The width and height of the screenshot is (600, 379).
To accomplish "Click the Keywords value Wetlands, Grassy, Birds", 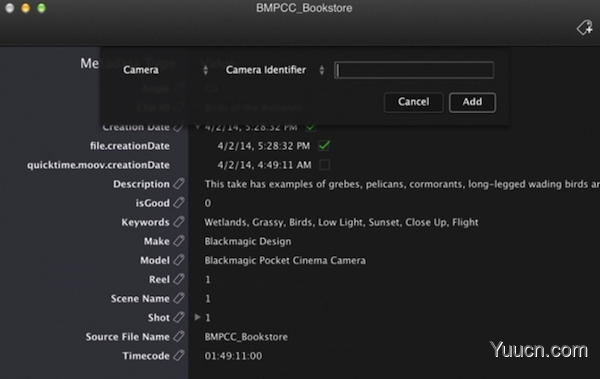I will [x=341, y=222].
